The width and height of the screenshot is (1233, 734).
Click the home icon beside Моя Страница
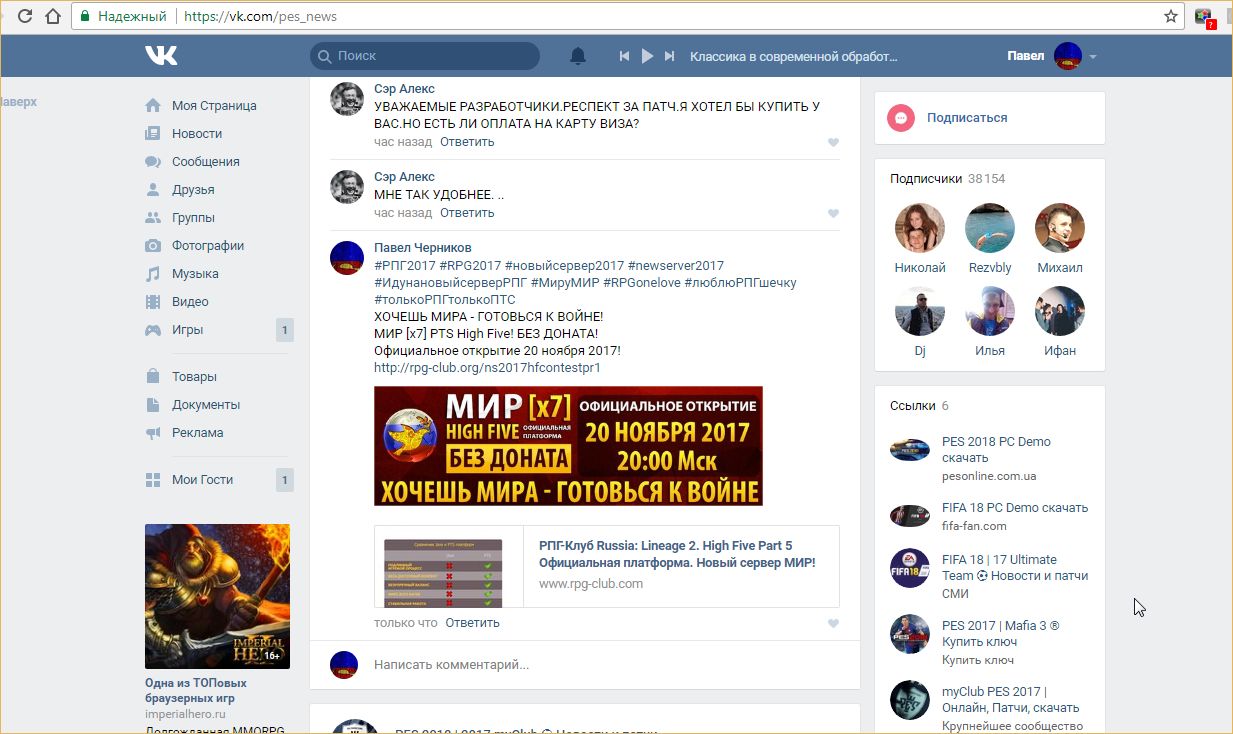click(153, 106)
